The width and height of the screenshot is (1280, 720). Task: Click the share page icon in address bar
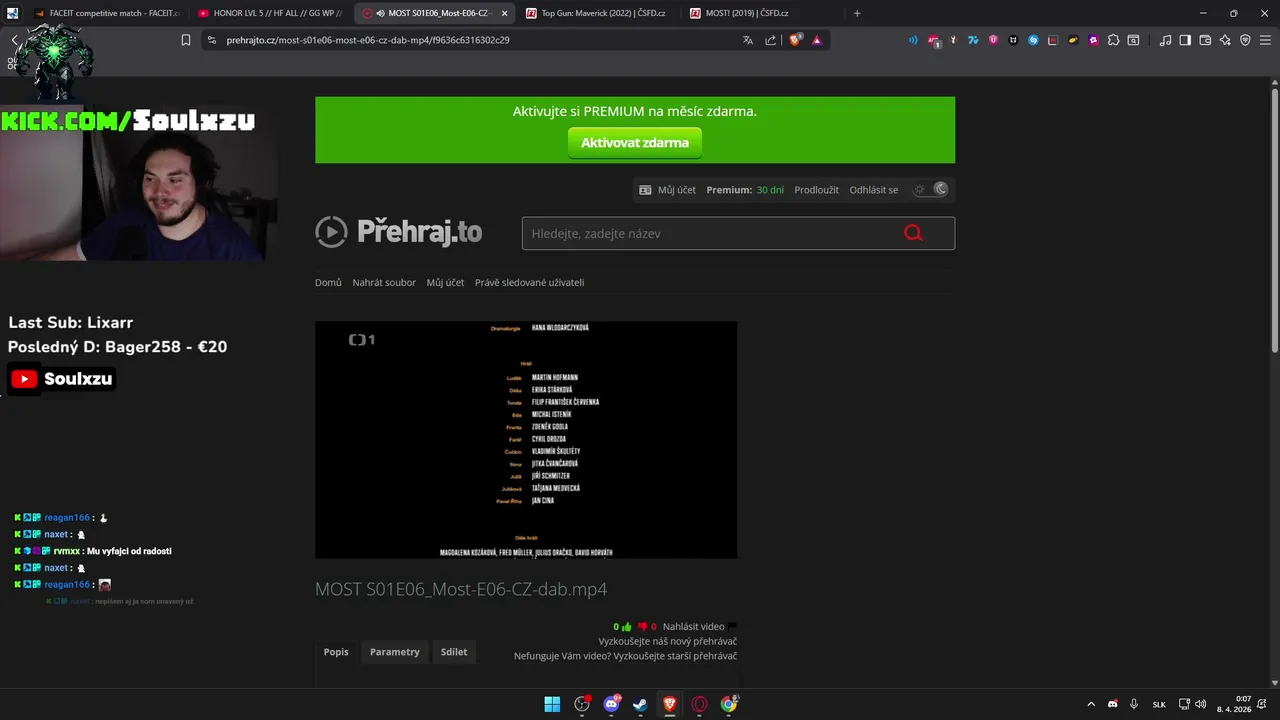[x=771, y=40]
